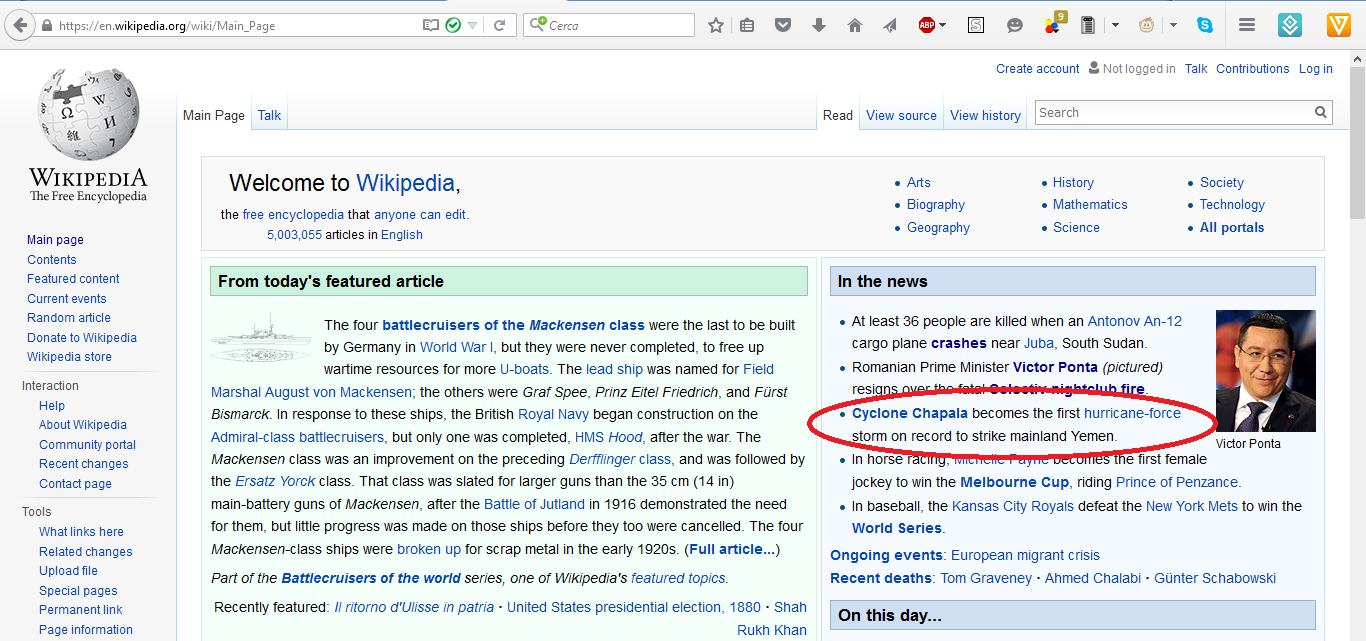Expand the address bar history dropdown arrow
This screenshot has width=1366, height=641.
(473, 25)
